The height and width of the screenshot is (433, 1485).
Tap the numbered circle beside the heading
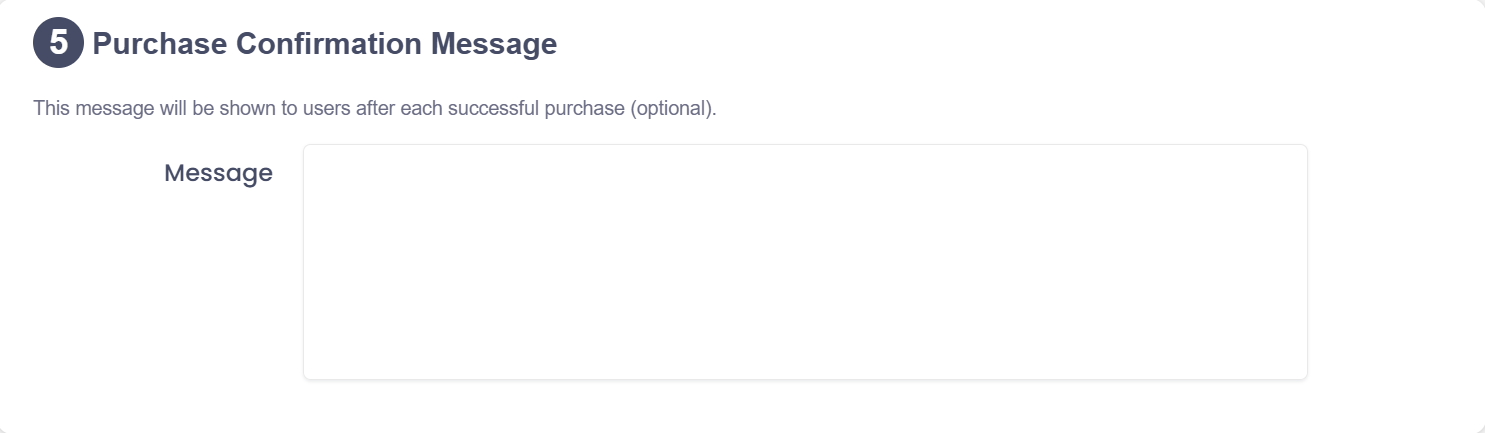click(x=58, y=44)
